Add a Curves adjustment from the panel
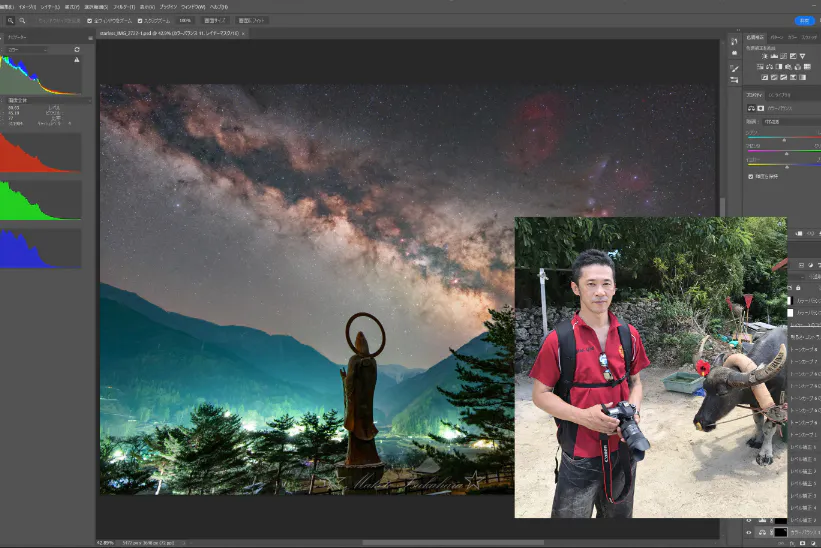The width and height of the screenshot is (821, 548). coord(782,56)
